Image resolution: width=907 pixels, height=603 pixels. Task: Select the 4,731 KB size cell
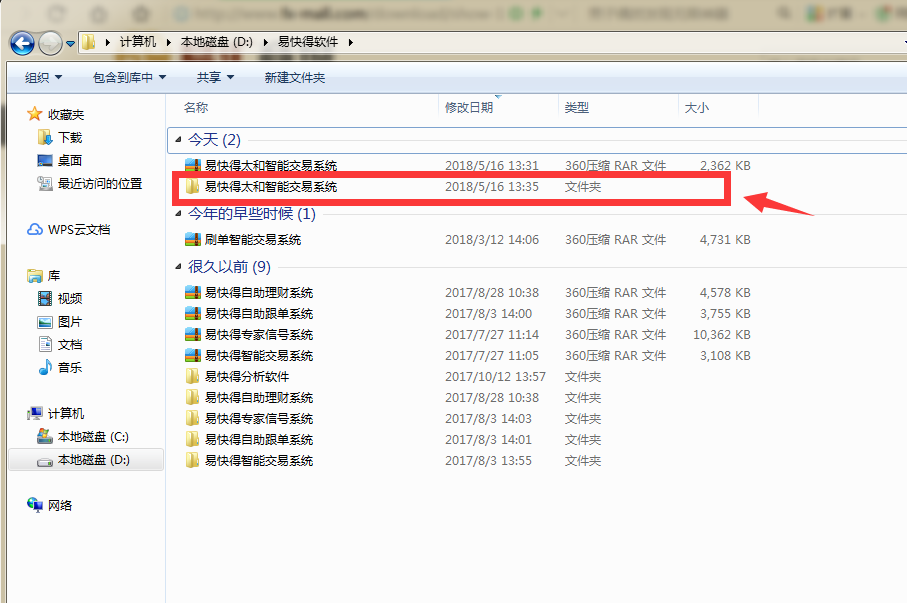[x=725, y=240]
